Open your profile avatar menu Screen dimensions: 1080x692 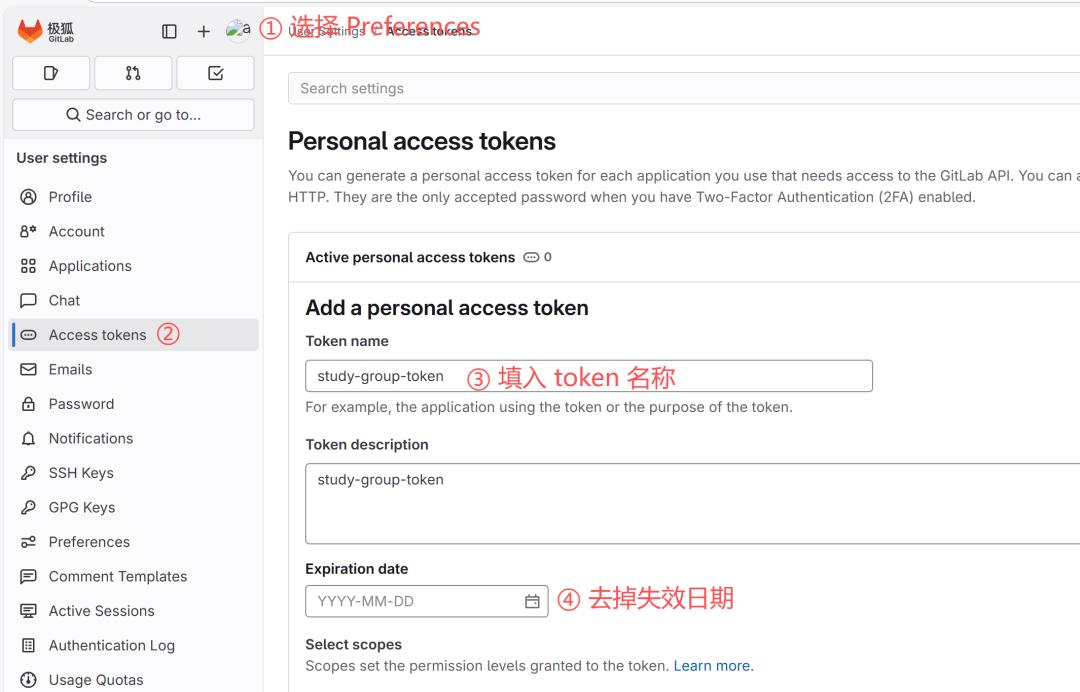click(x=238, y=30)
